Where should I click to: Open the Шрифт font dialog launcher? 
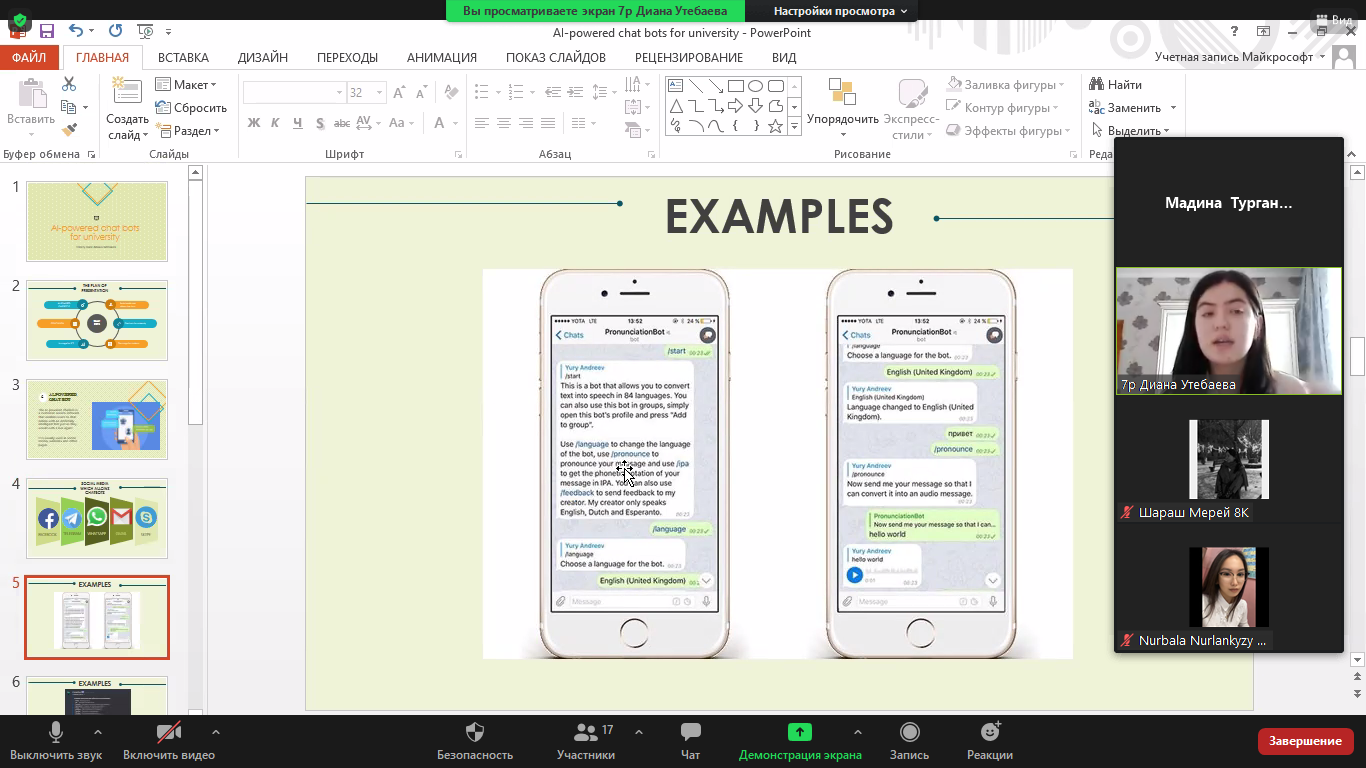pyautogui.click(x=459, y=155)
